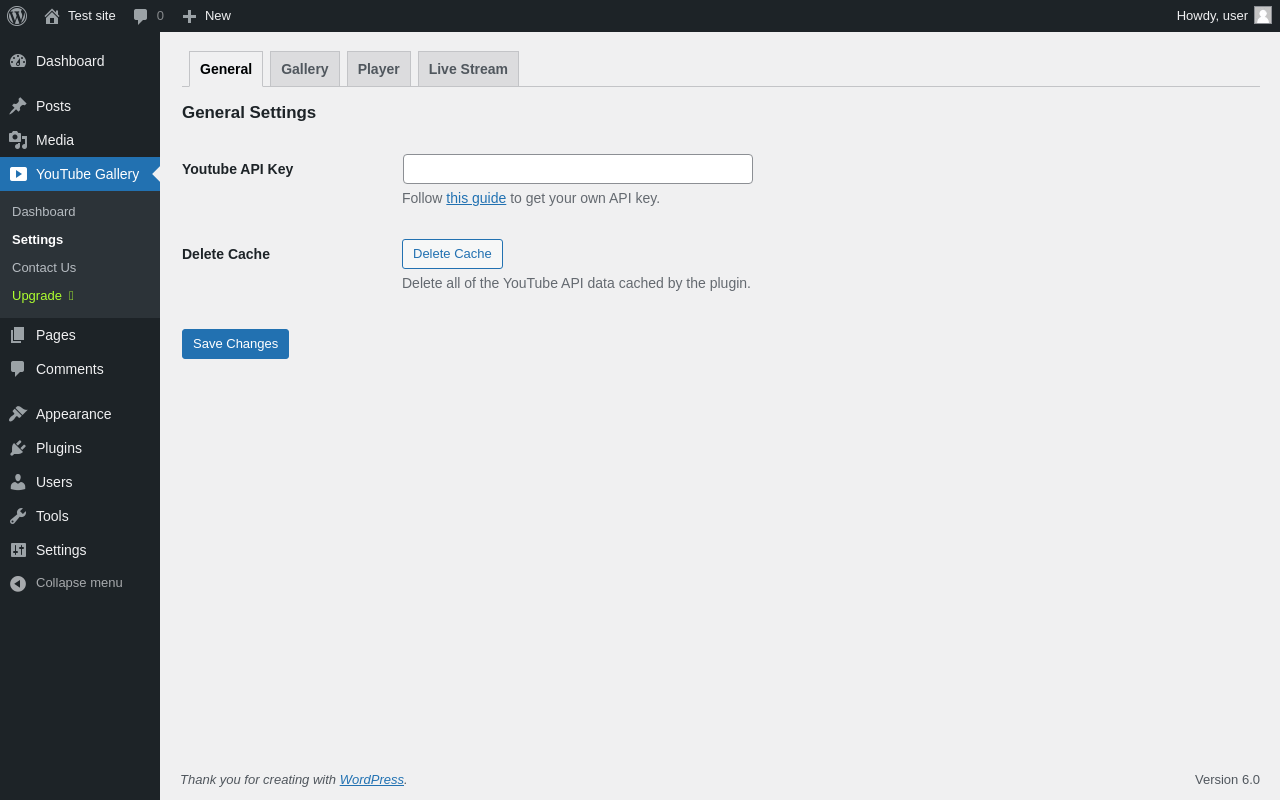
Task: Switch to the General tab
Action: (x=226, y=69)
